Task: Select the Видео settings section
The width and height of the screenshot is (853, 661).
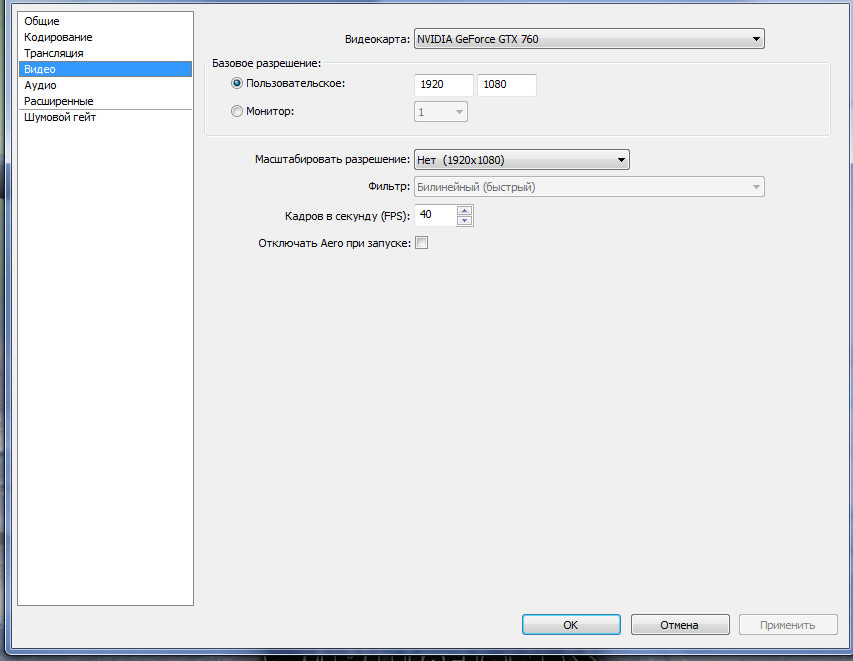Action: [105, 69]
